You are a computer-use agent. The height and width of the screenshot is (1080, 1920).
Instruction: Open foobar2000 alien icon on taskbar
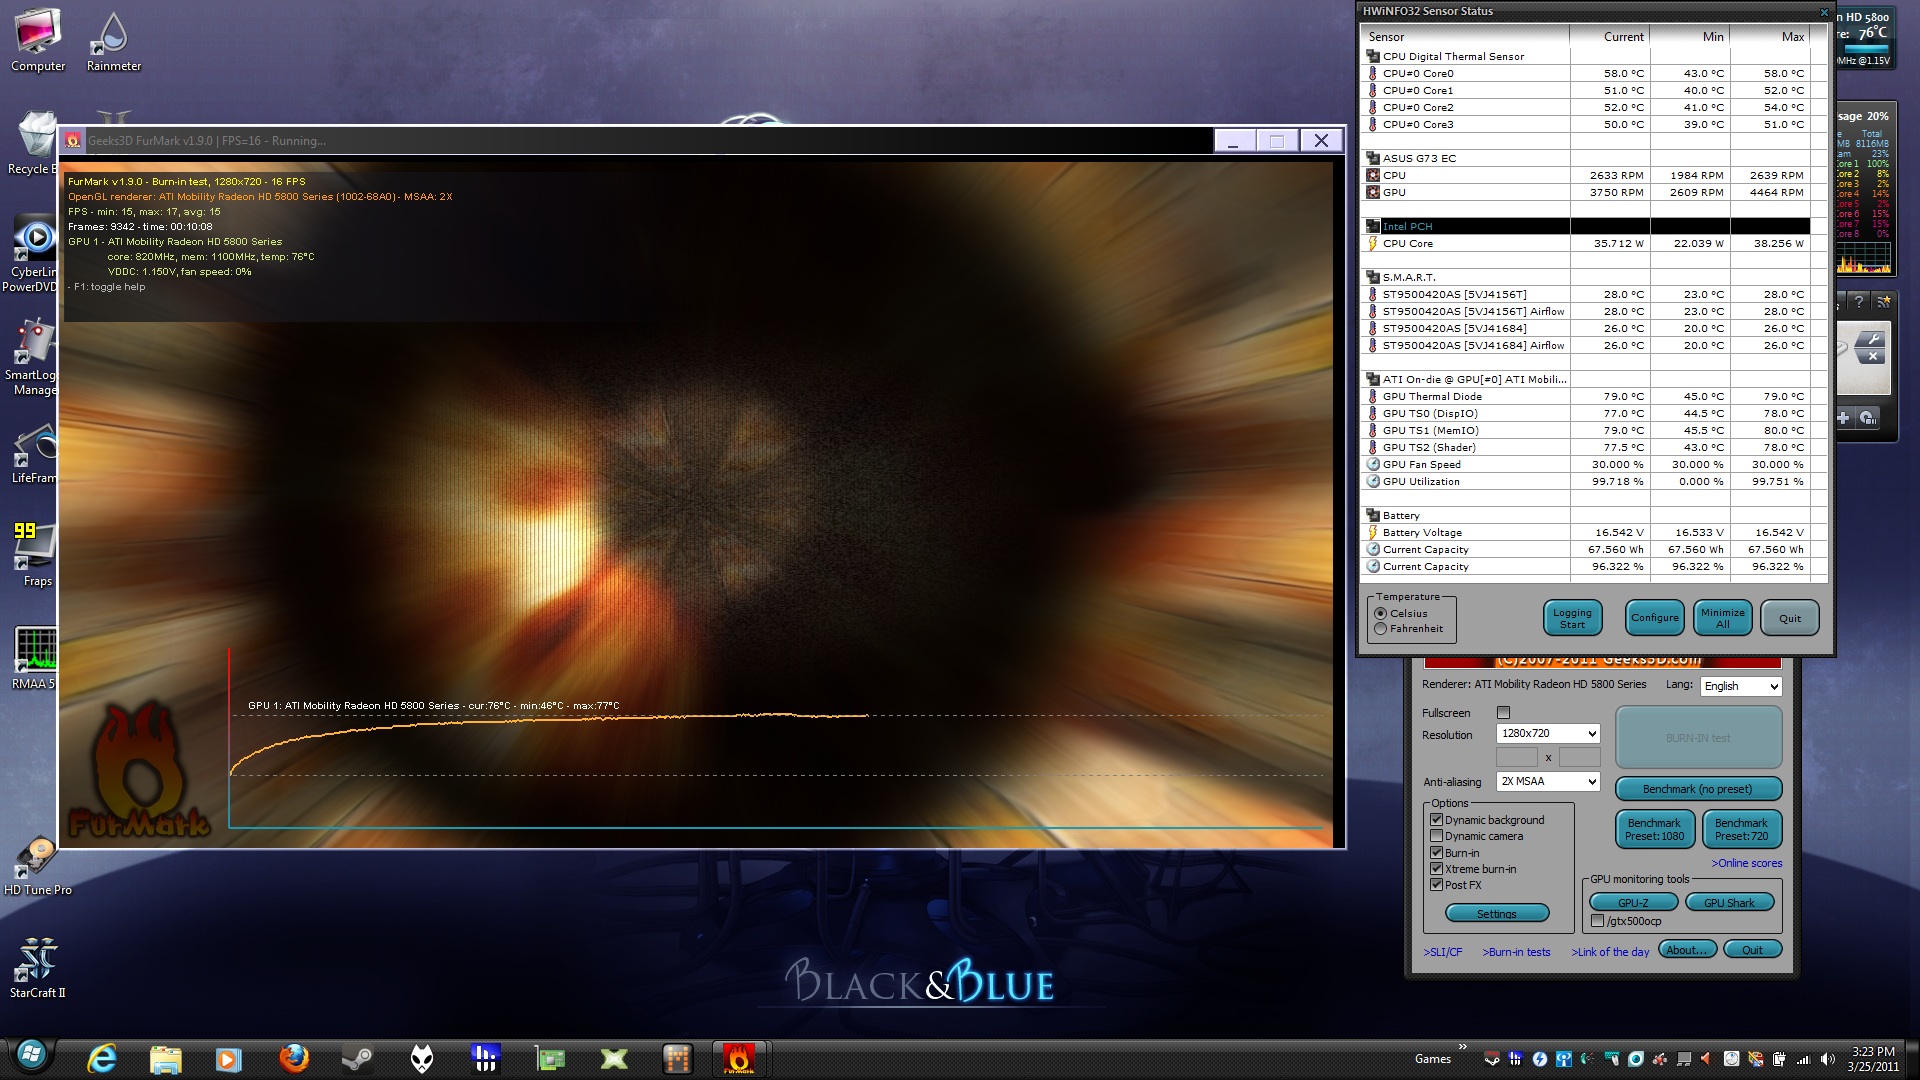click(x=422, y=1058)
